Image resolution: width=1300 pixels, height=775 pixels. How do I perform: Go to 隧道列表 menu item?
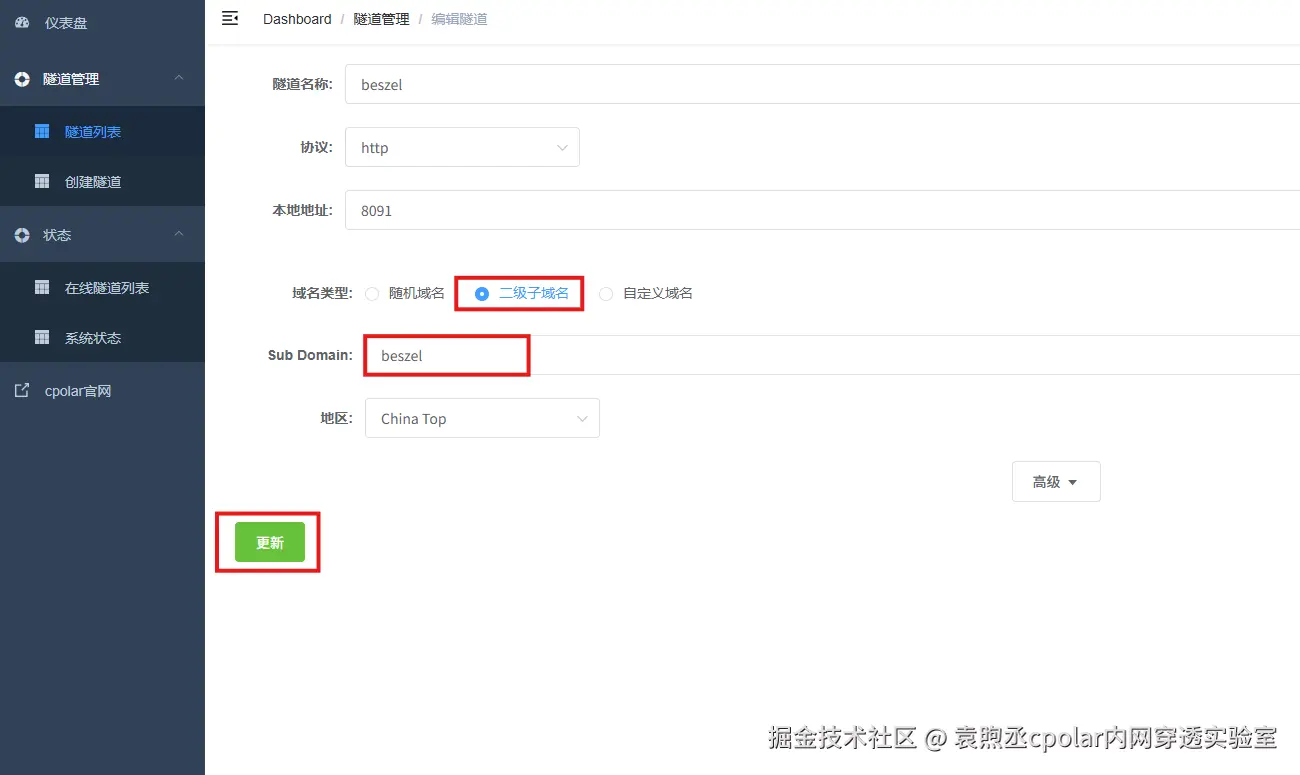(102, 131)
